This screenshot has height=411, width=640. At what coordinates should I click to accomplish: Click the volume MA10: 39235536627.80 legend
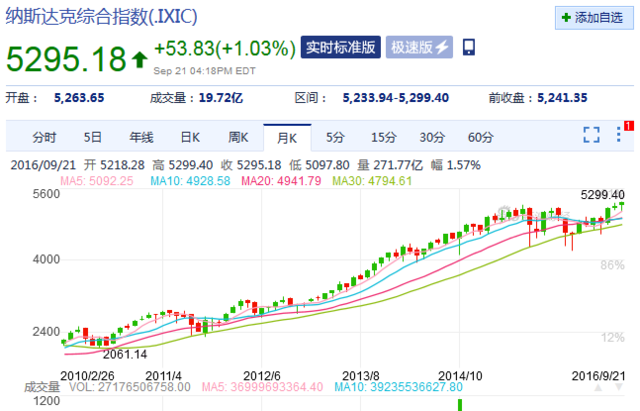tap(398, 387)
